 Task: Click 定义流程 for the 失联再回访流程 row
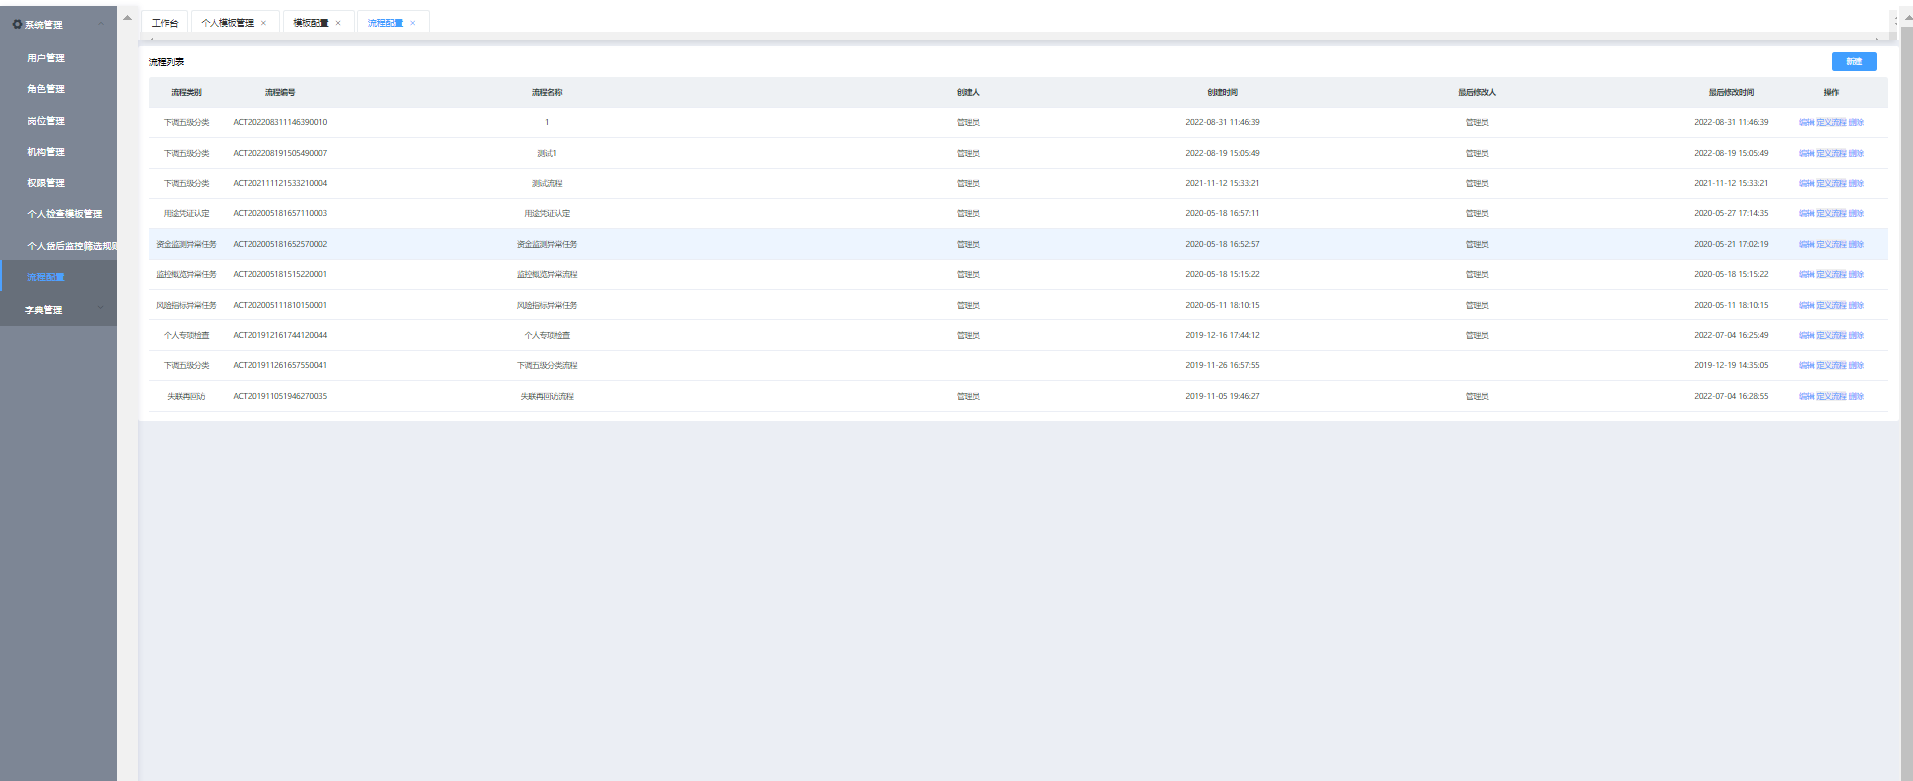tap(1831, 396)
